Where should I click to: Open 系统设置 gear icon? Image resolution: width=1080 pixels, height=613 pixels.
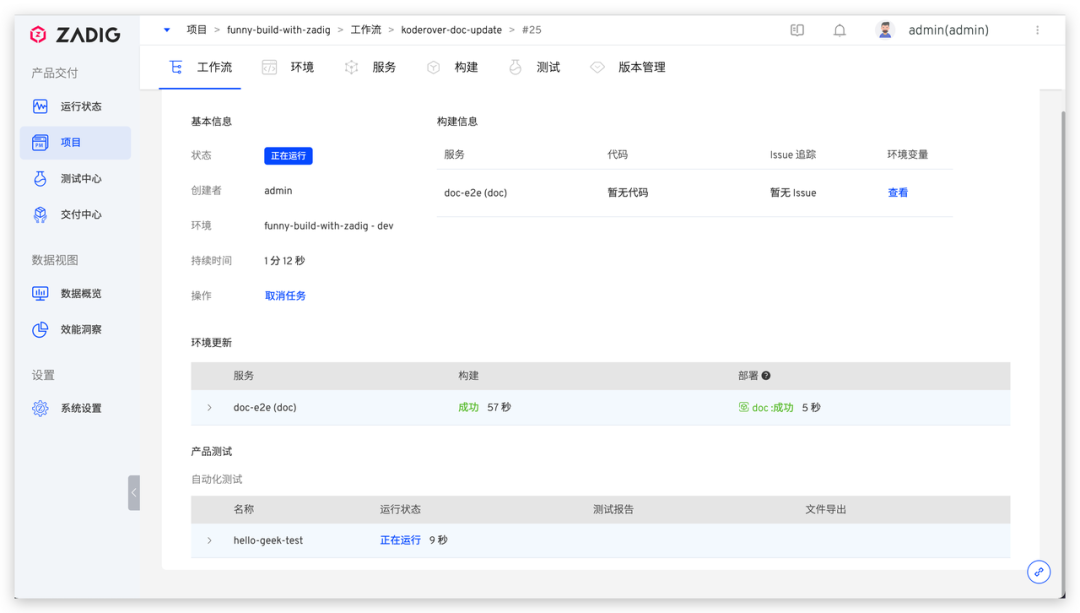coord(40,408)
